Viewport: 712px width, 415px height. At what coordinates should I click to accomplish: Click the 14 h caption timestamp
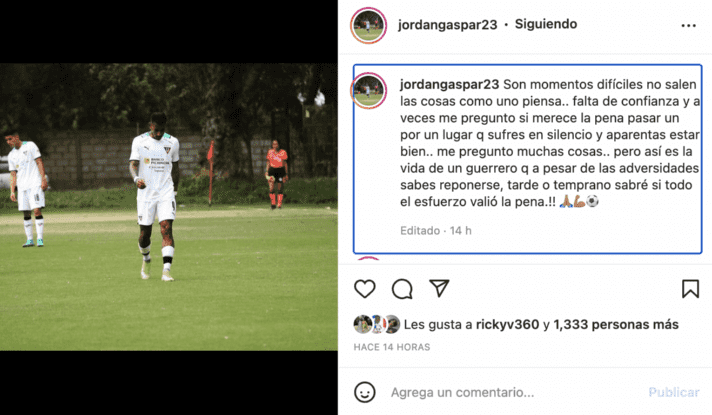click(x=460, y=231)
